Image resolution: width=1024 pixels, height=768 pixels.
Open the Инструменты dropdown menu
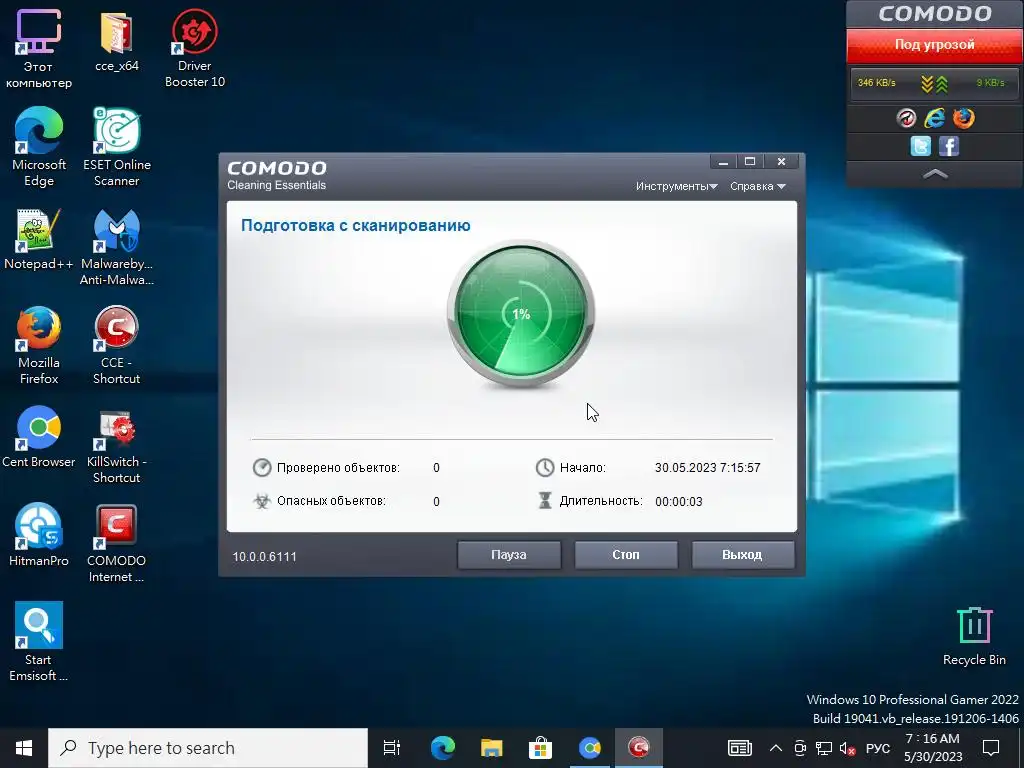tap(677, 186)
